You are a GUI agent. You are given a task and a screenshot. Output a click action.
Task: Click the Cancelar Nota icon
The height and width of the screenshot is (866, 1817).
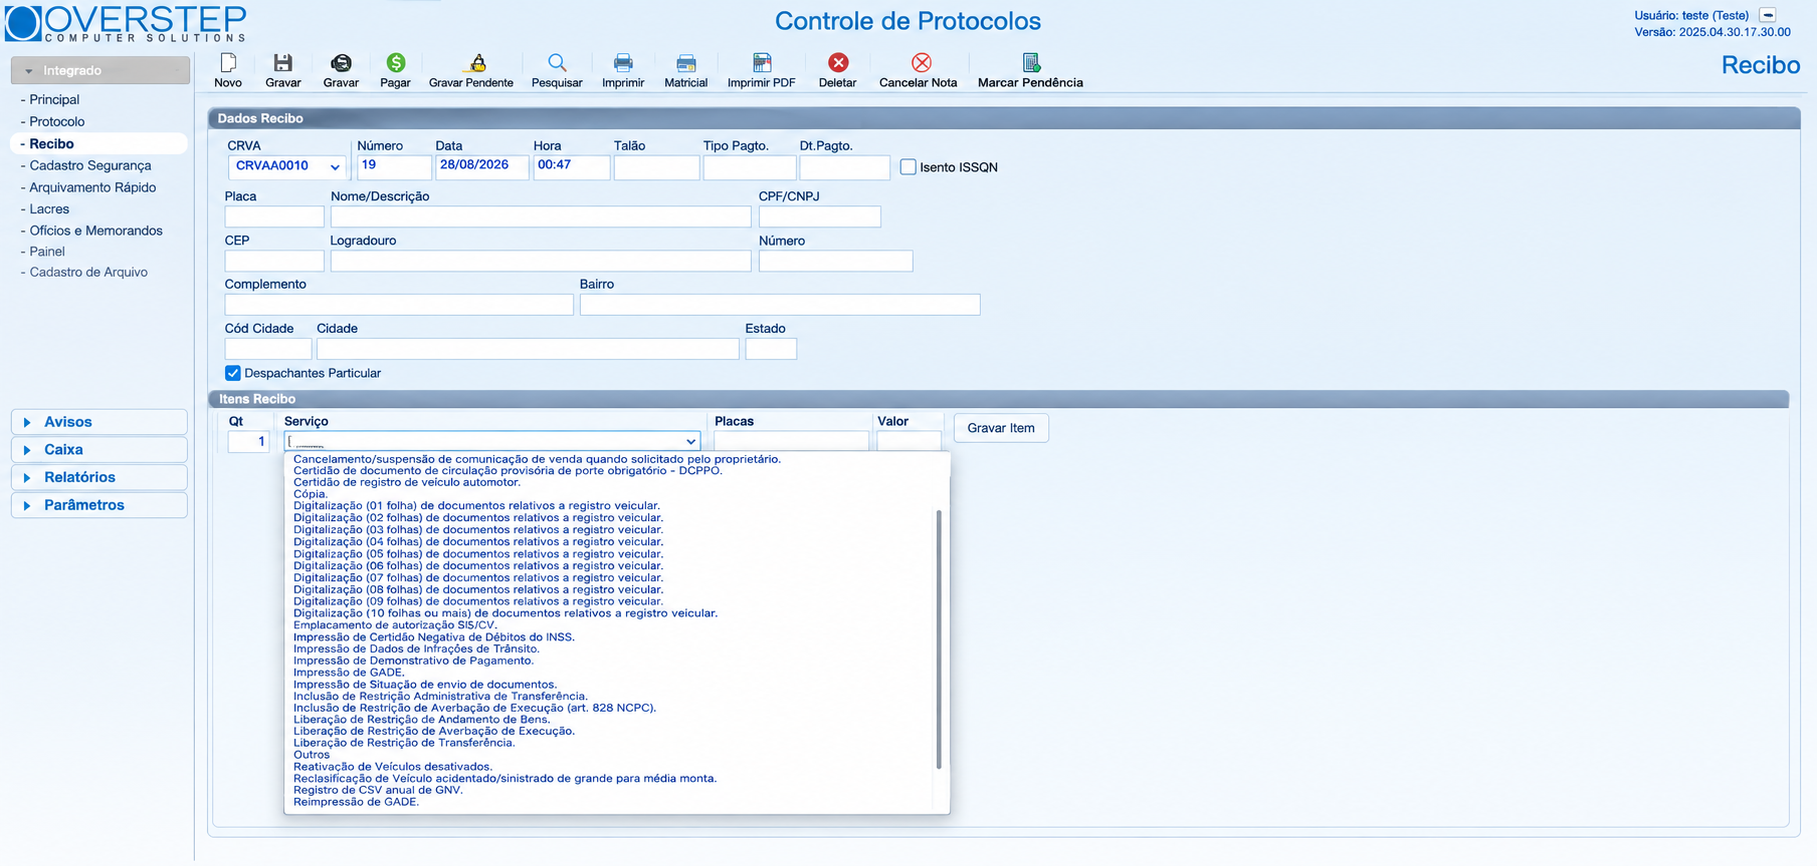coord(921,63)
